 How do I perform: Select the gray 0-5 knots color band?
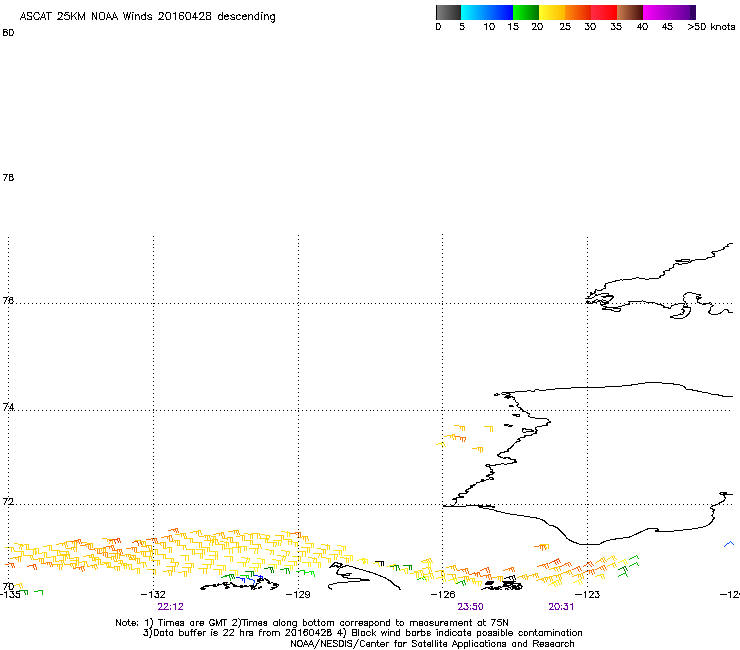tap(448, 12)
